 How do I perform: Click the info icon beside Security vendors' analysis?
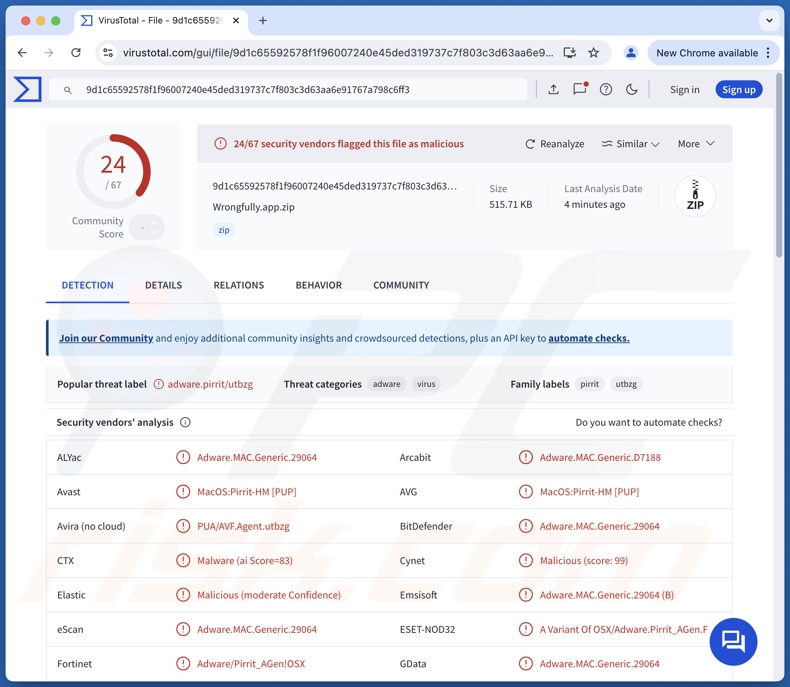click(185, 422)
